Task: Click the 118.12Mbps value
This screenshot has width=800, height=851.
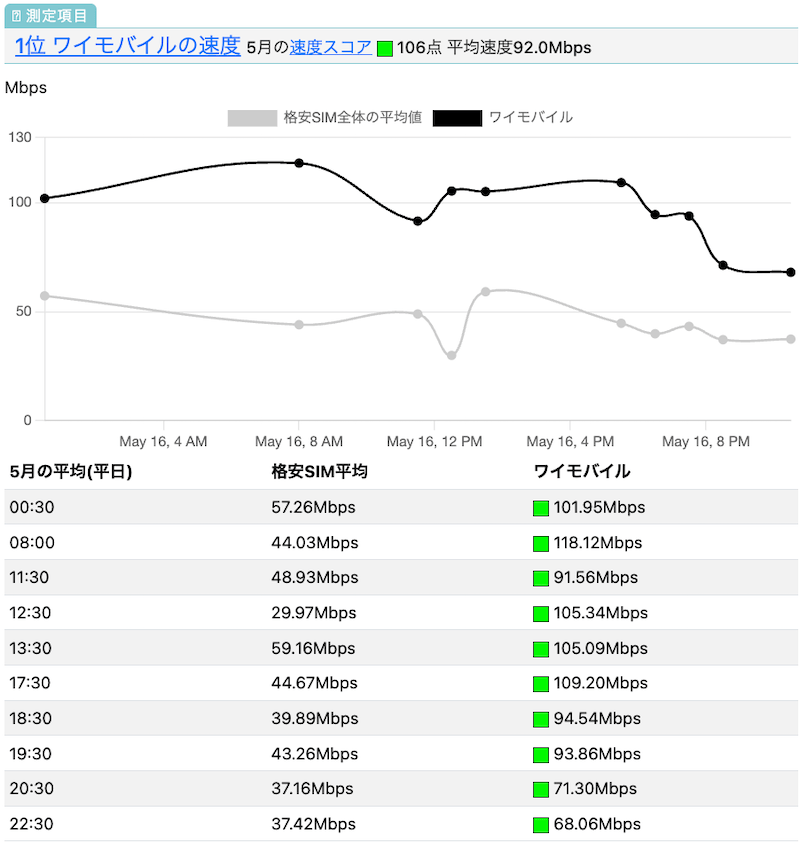Action: point(598,543)
